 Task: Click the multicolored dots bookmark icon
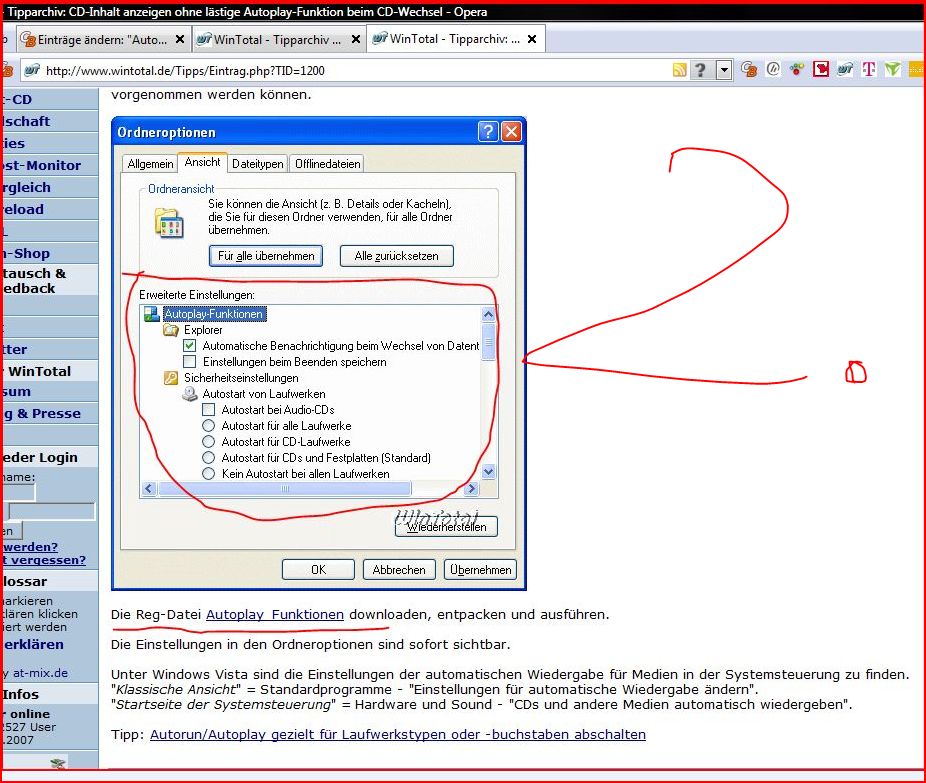[x=797, y=70]
